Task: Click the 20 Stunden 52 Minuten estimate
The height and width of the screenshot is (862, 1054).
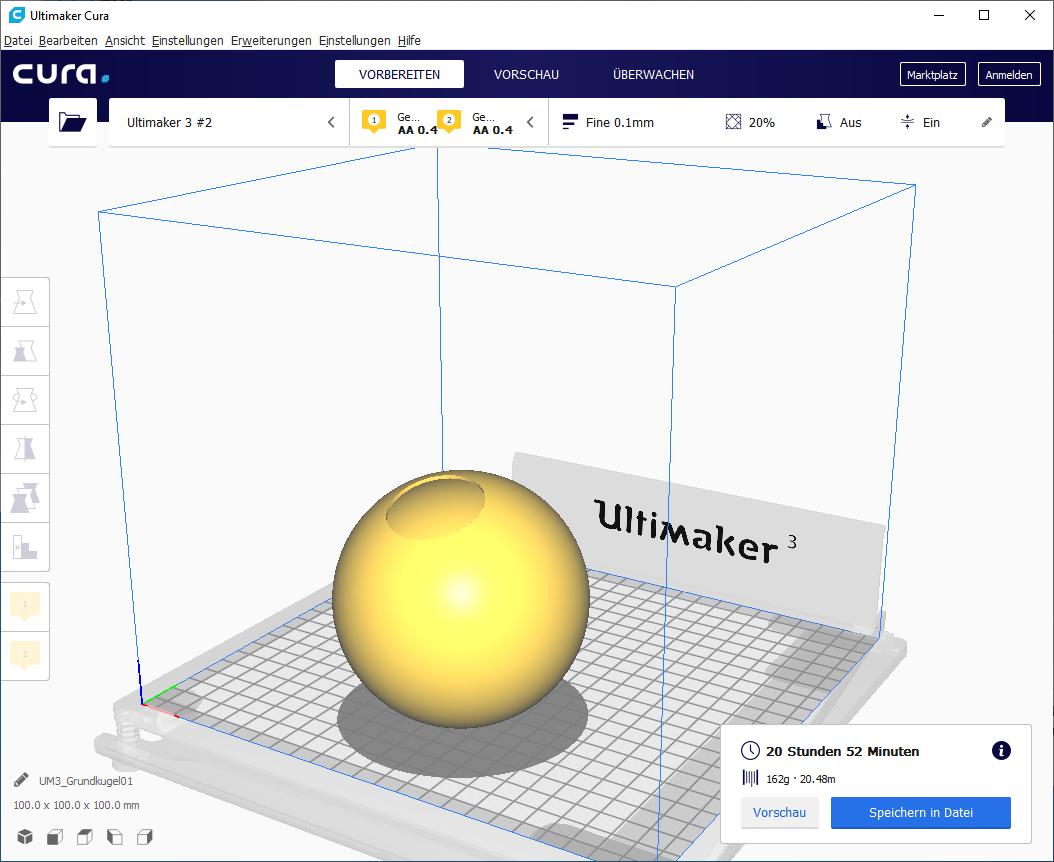Action: pyautogui.click(x=842, y=751)
